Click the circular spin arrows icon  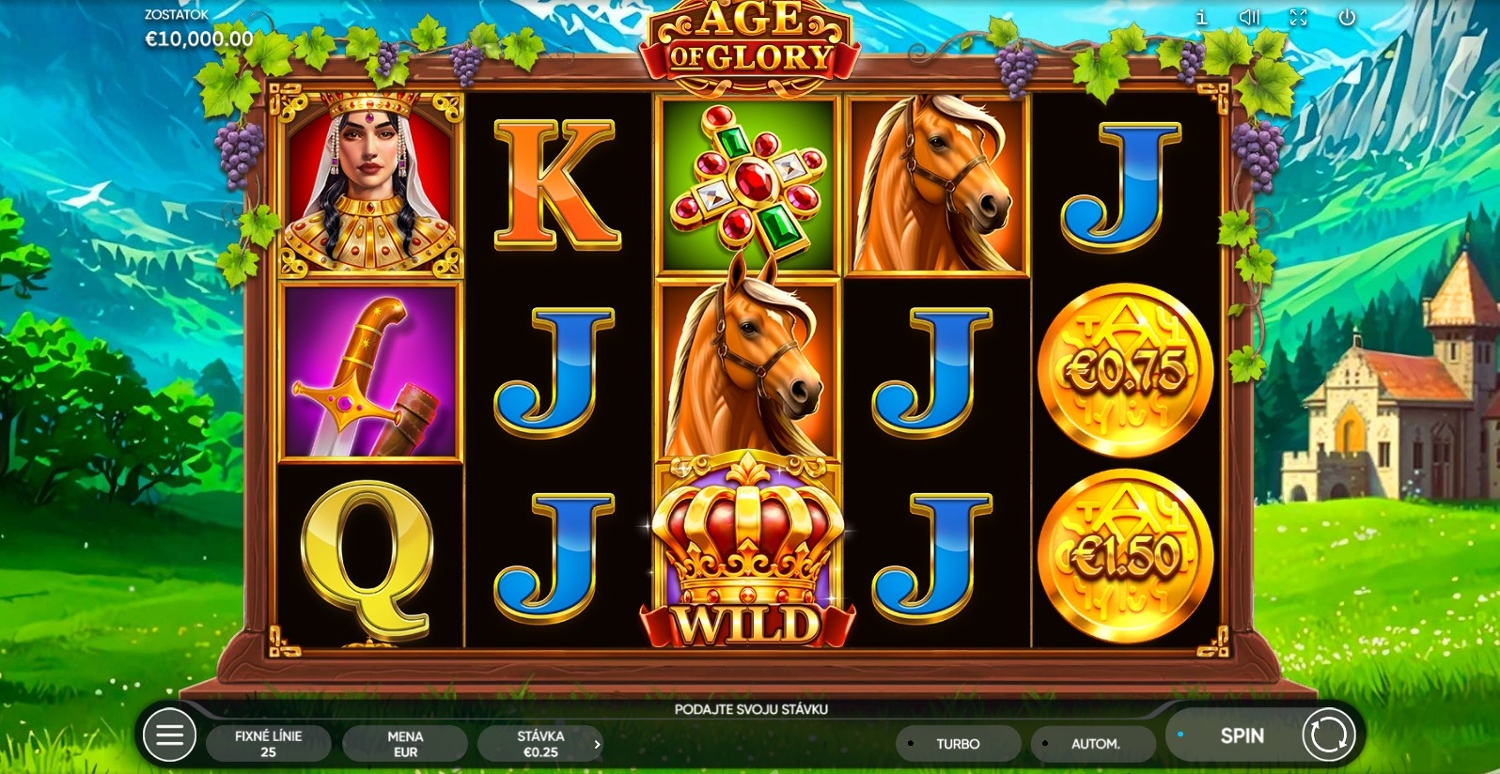click(1329, 735)
